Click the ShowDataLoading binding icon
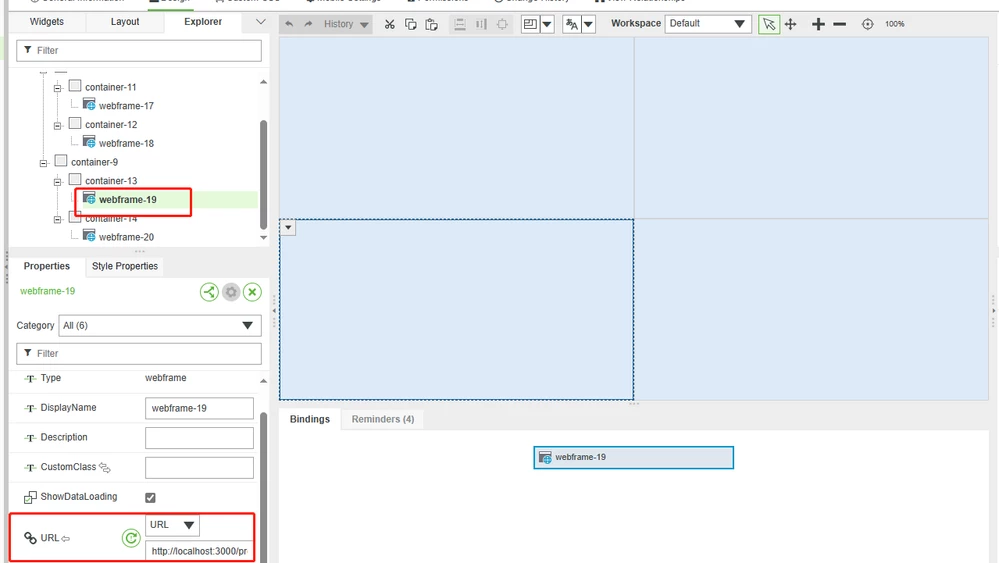The height and width of the screenshot is (563, 999). point(30,497)
